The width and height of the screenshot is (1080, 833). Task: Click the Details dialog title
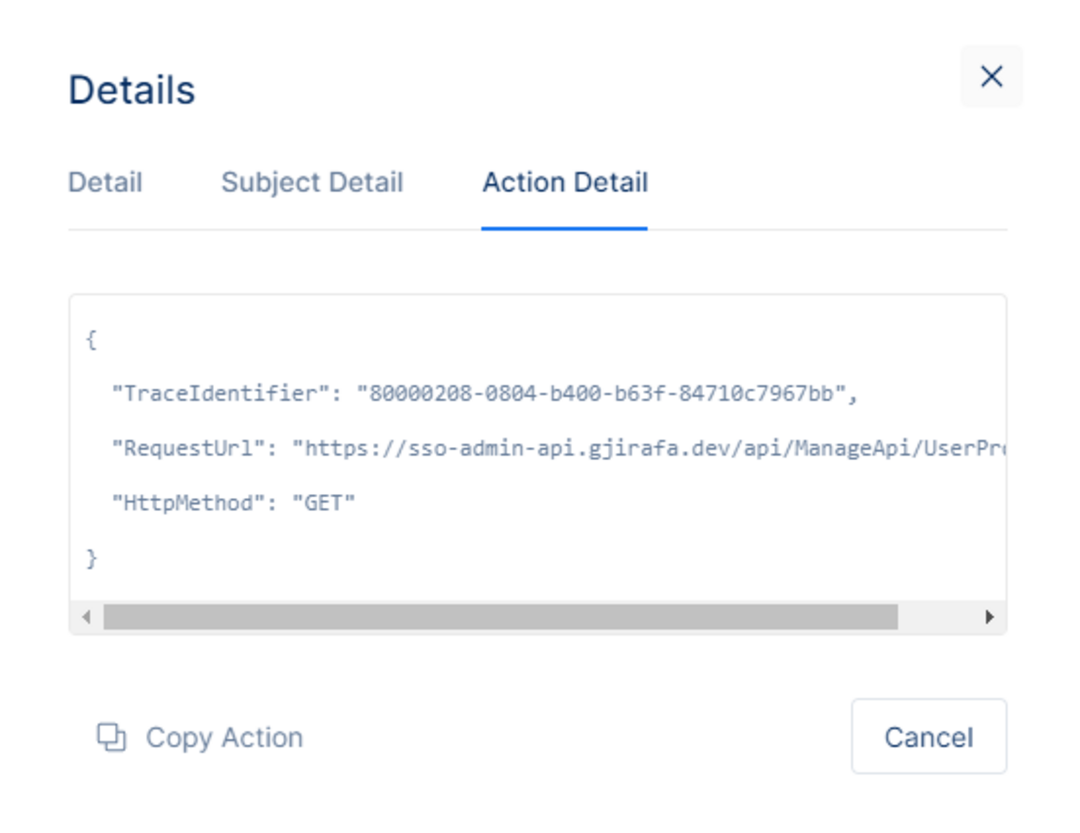132,90
